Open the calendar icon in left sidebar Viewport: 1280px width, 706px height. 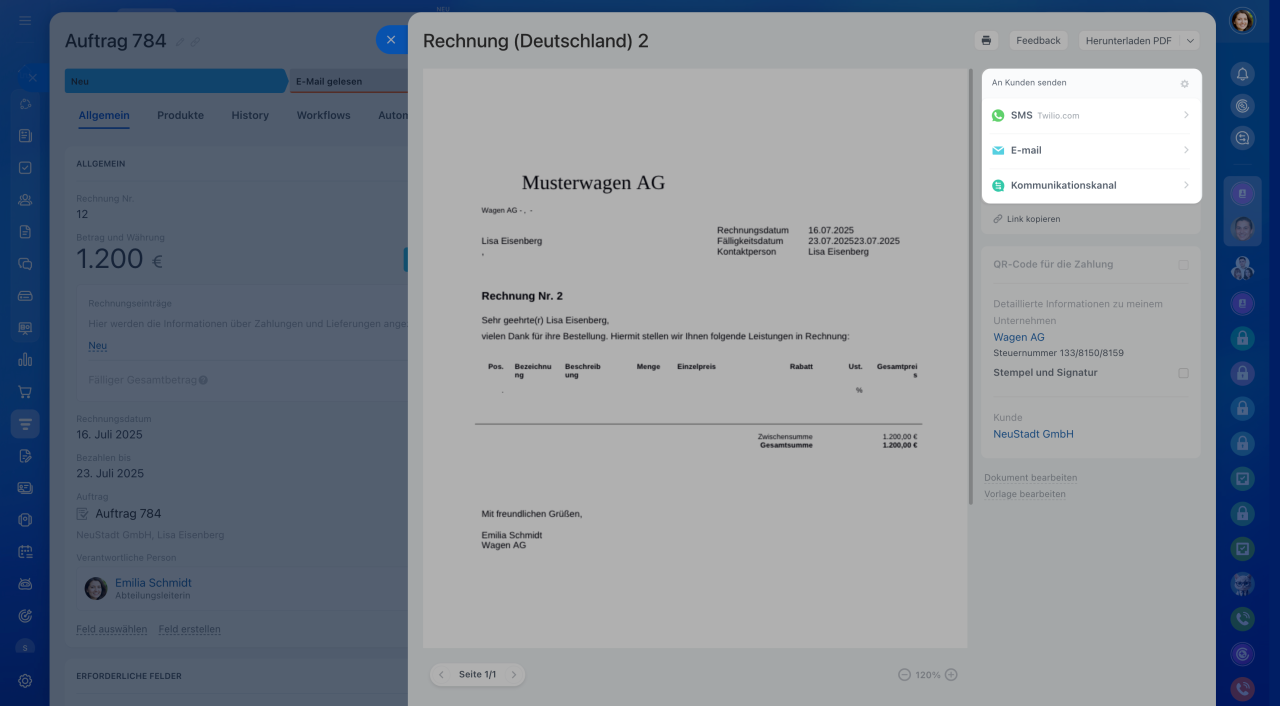(25, 552)
